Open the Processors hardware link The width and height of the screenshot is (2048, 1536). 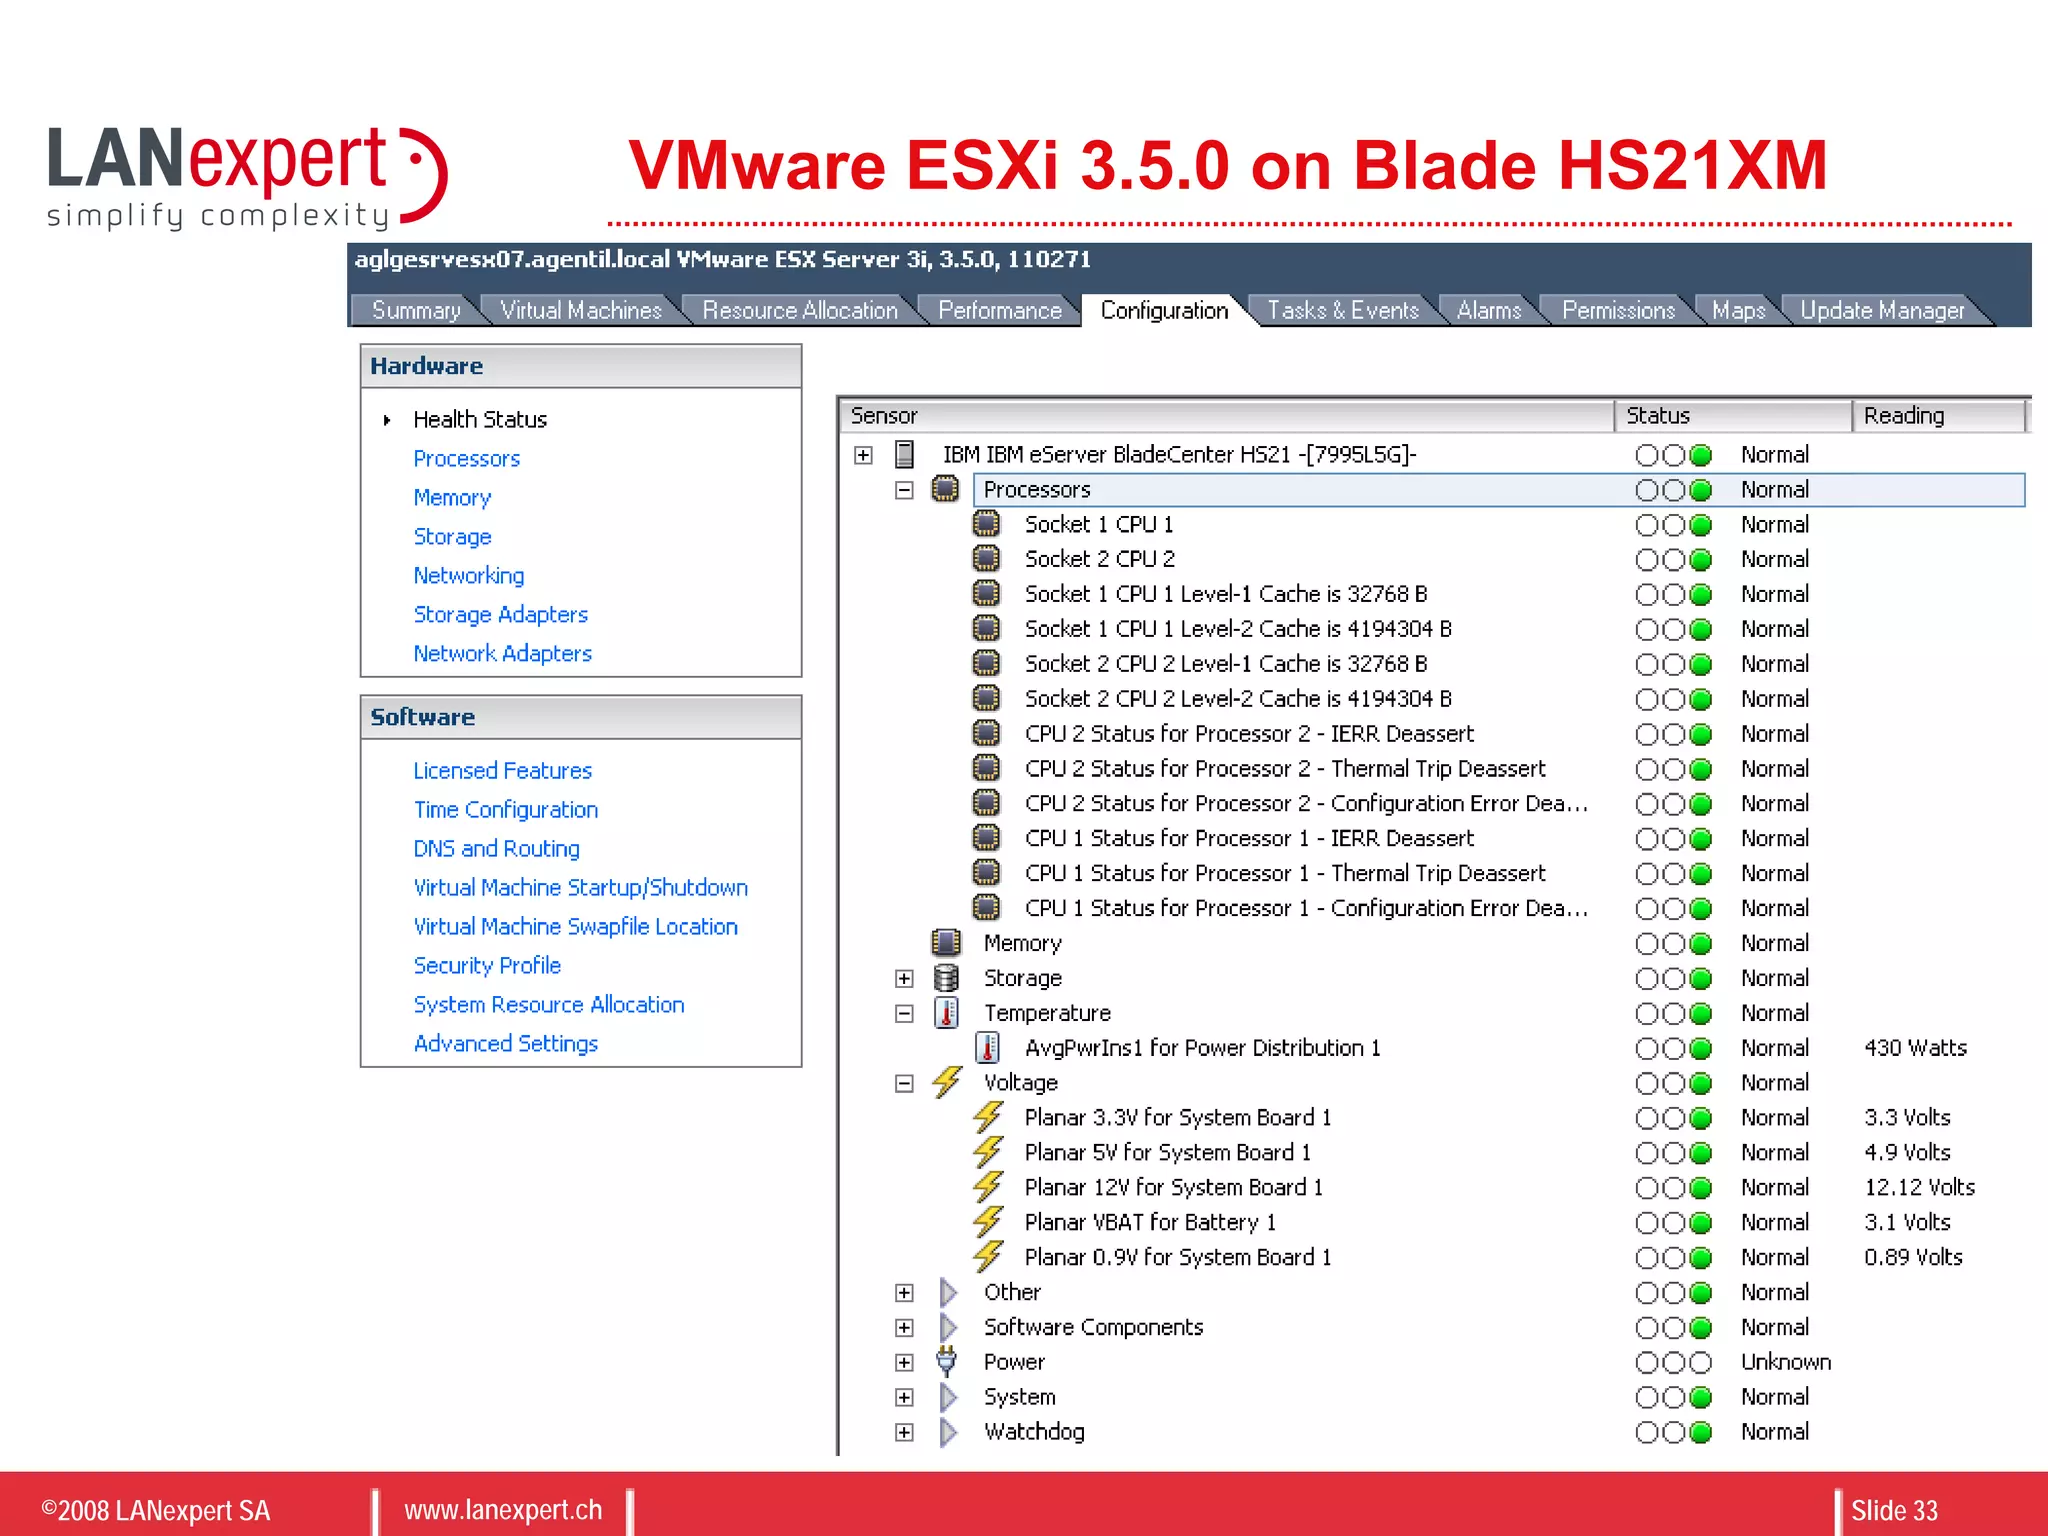[467, 459]
